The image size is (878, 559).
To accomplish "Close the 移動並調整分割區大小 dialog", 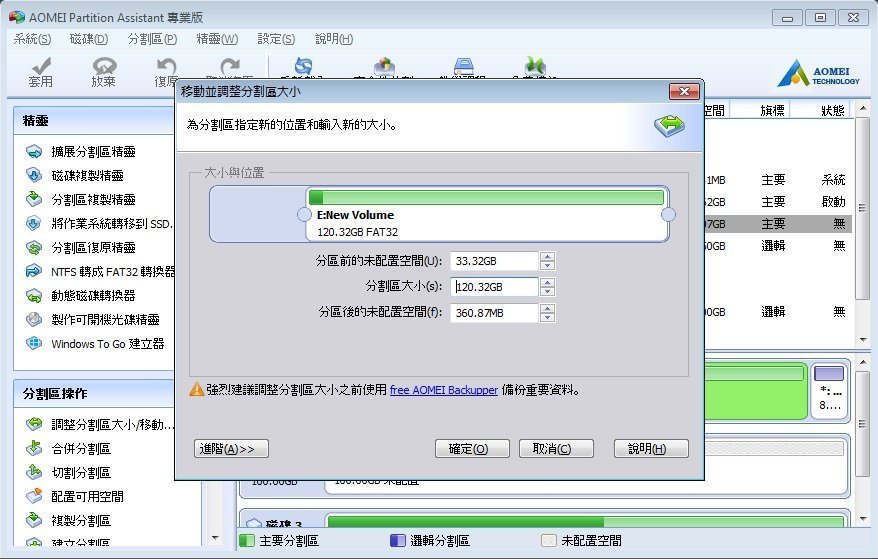I will pos(684,91).
